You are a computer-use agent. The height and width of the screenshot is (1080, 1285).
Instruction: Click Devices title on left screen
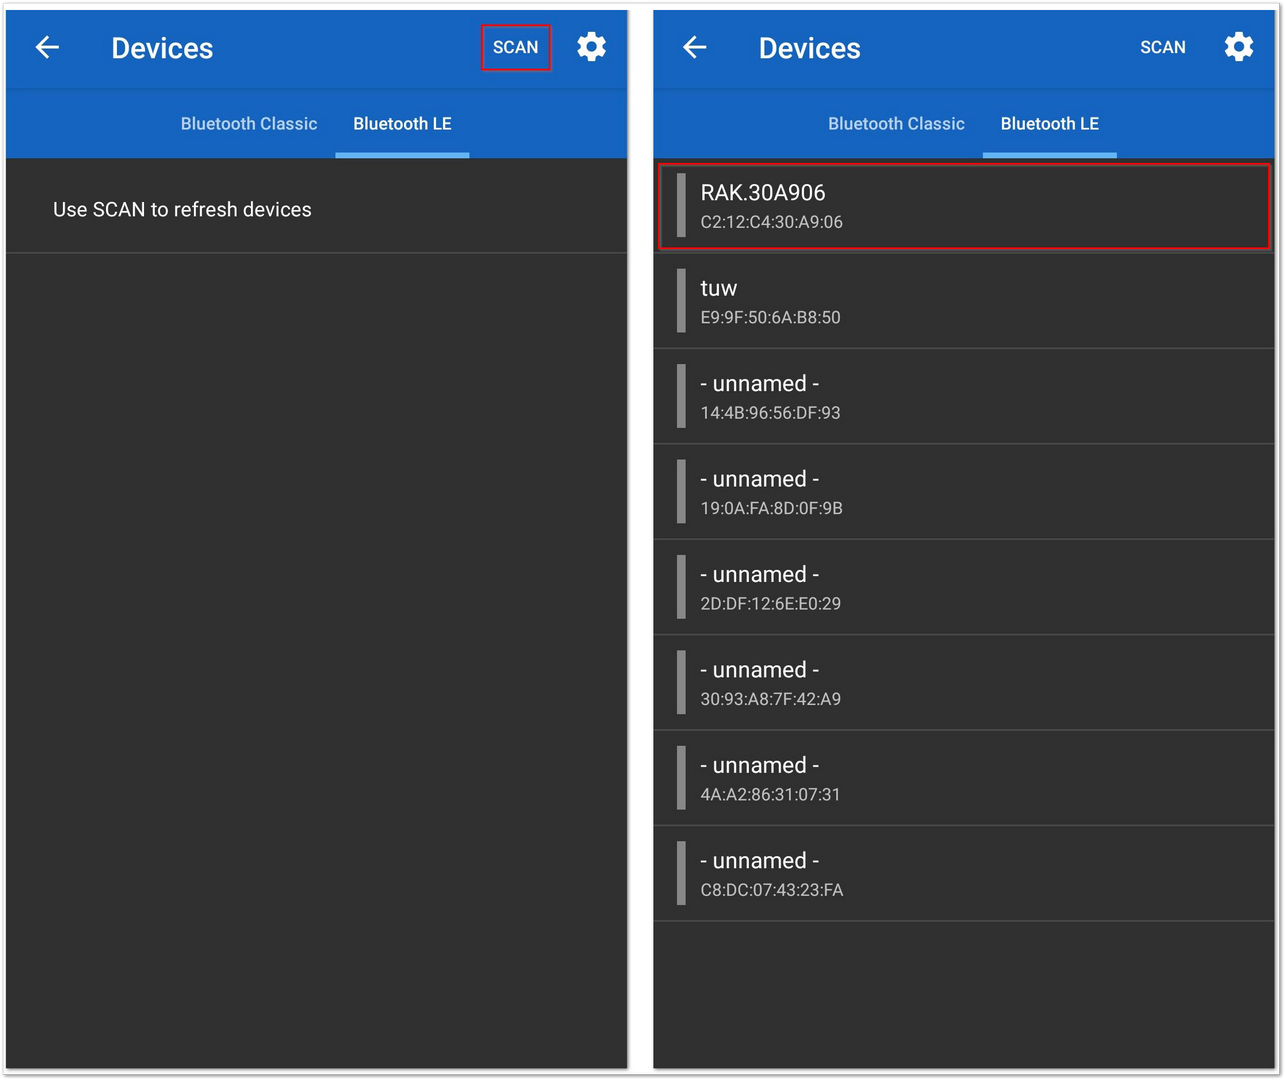(162, 48)
